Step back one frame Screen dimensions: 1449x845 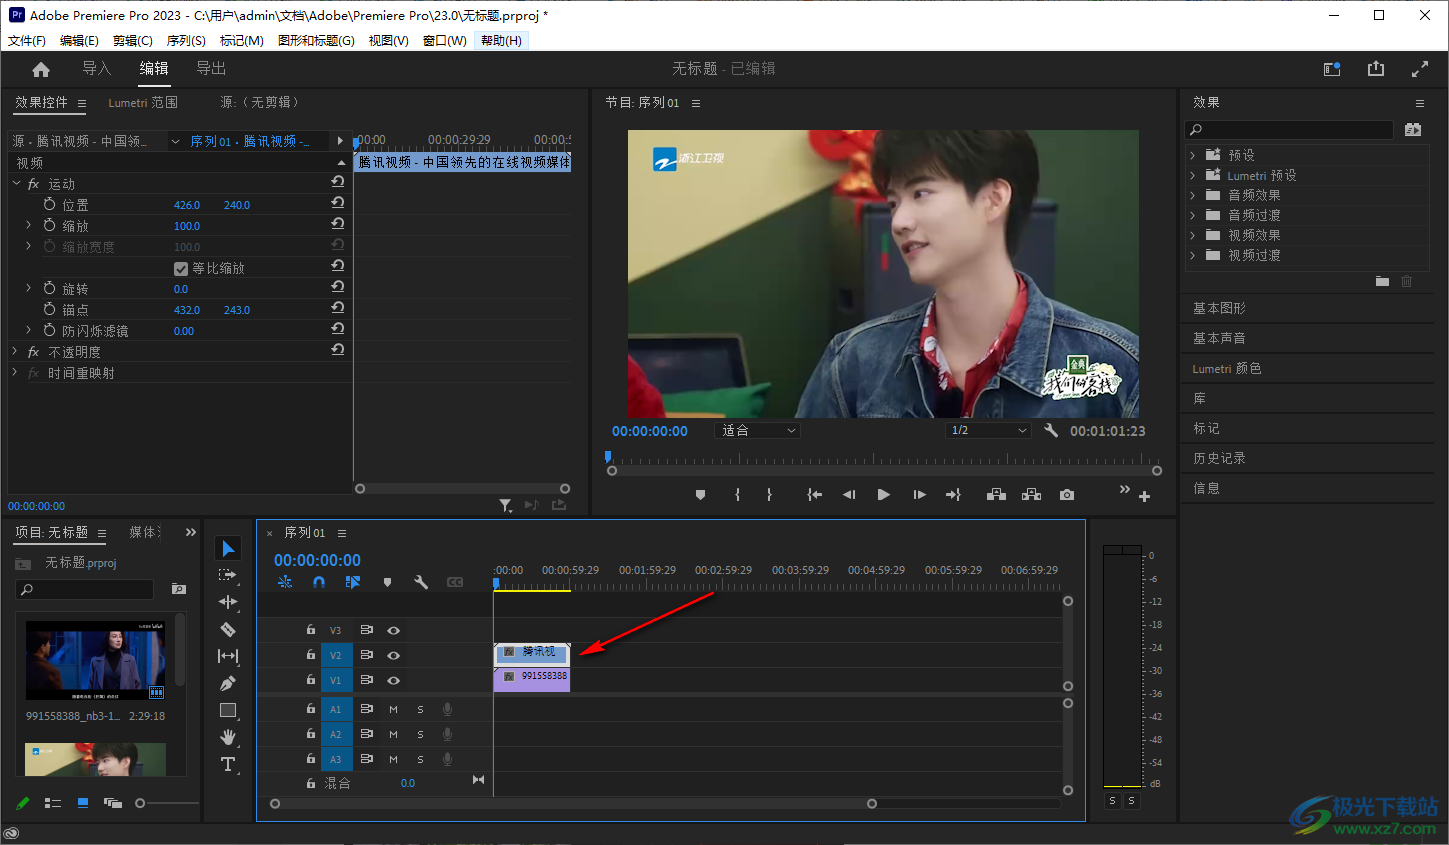click(x=849, y=495)
